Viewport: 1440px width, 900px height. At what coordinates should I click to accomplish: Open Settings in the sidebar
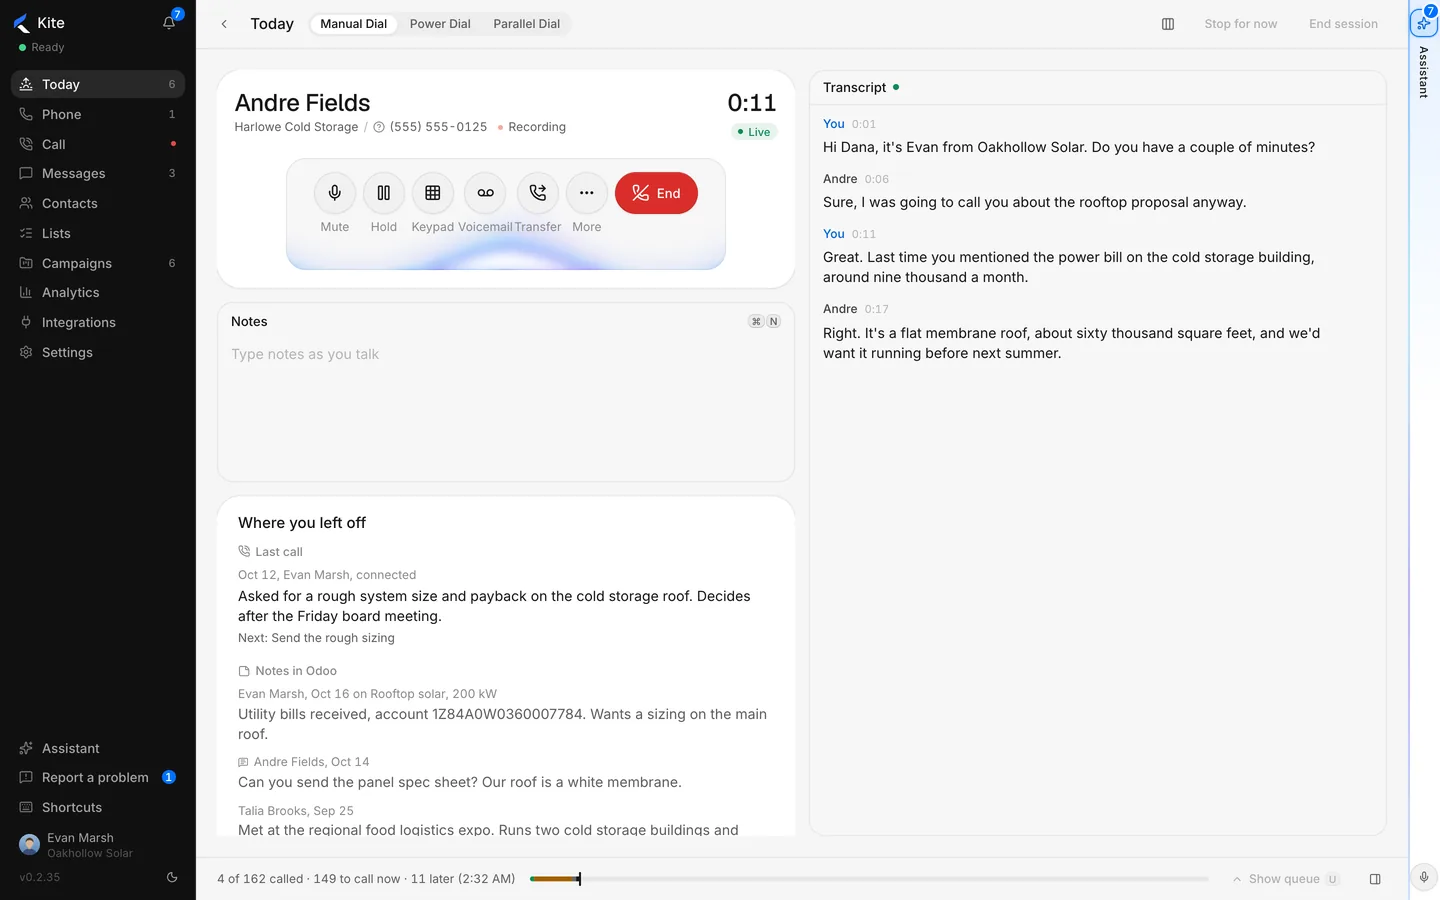click(98, 352)
